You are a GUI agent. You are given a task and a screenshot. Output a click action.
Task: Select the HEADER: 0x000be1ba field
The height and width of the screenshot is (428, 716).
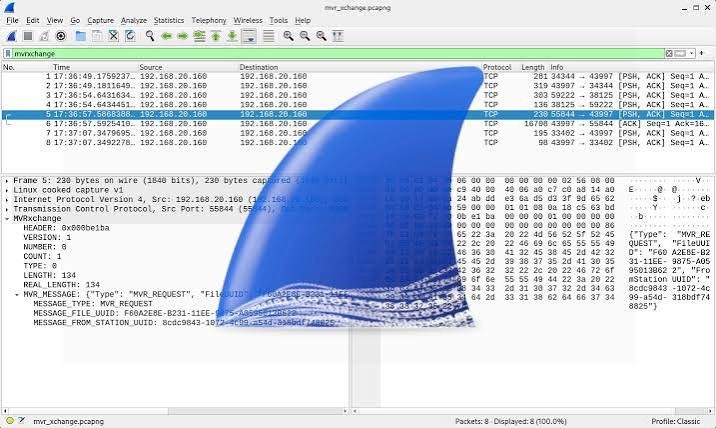pos(66,228)
